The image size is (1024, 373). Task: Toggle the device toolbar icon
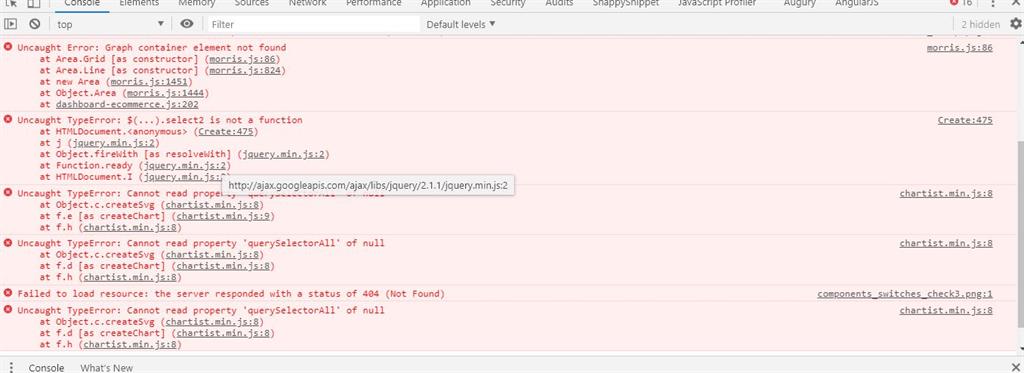pos(33,3)
